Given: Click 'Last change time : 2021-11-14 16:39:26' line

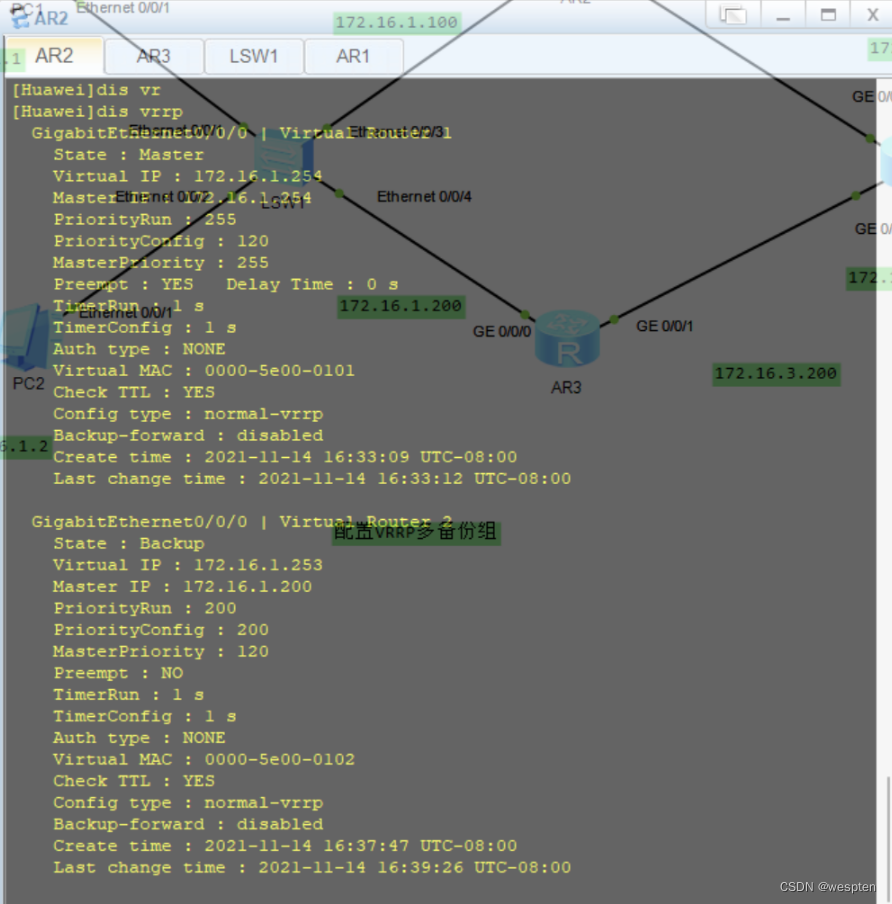Looking at the screenshot, I should tap(312, 868).
